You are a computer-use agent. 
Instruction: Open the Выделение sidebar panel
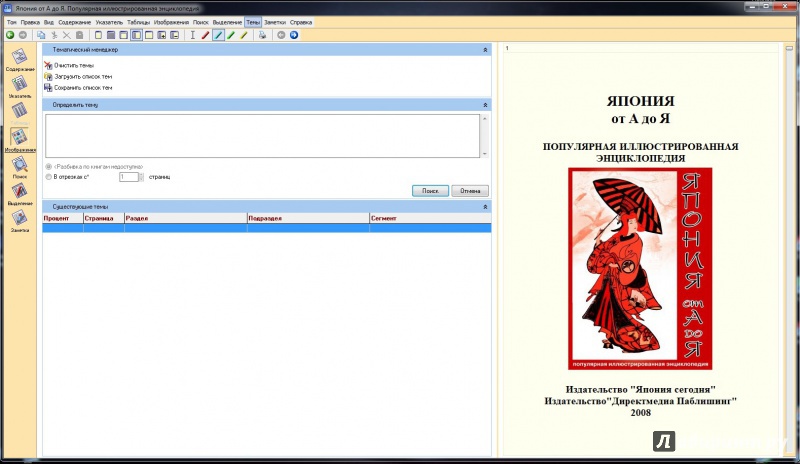point(20,194)
